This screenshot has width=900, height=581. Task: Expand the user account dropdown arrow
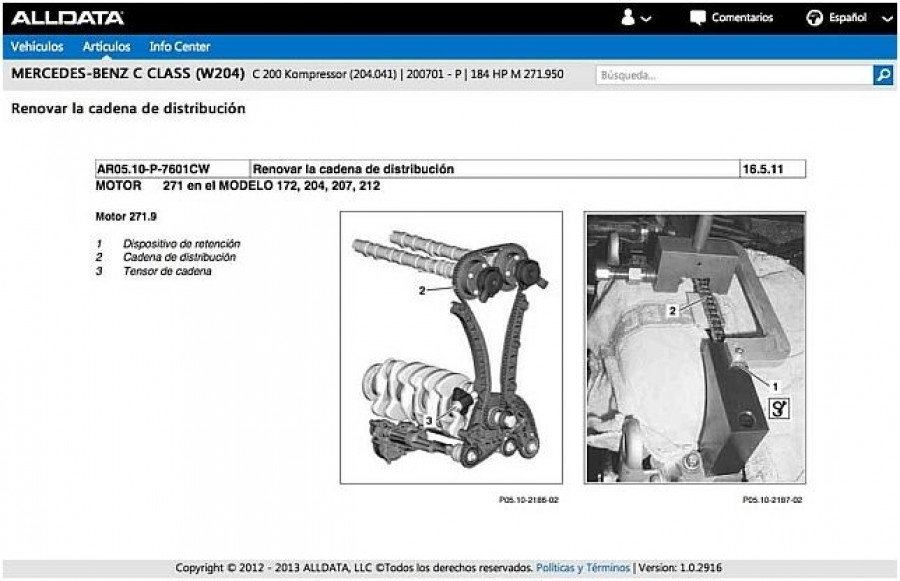coord(646,18)
